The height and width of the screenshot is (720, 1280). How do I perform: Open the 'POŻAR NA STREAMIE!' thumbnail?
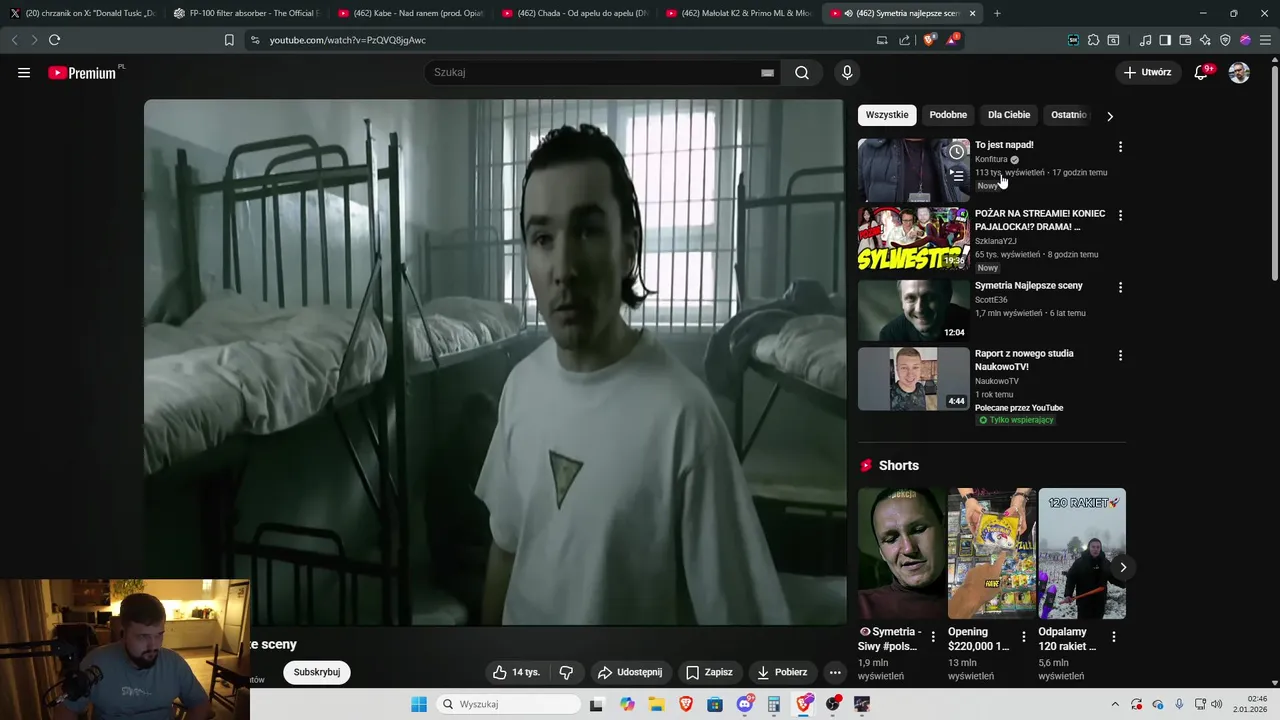click(x=914, y=238)
